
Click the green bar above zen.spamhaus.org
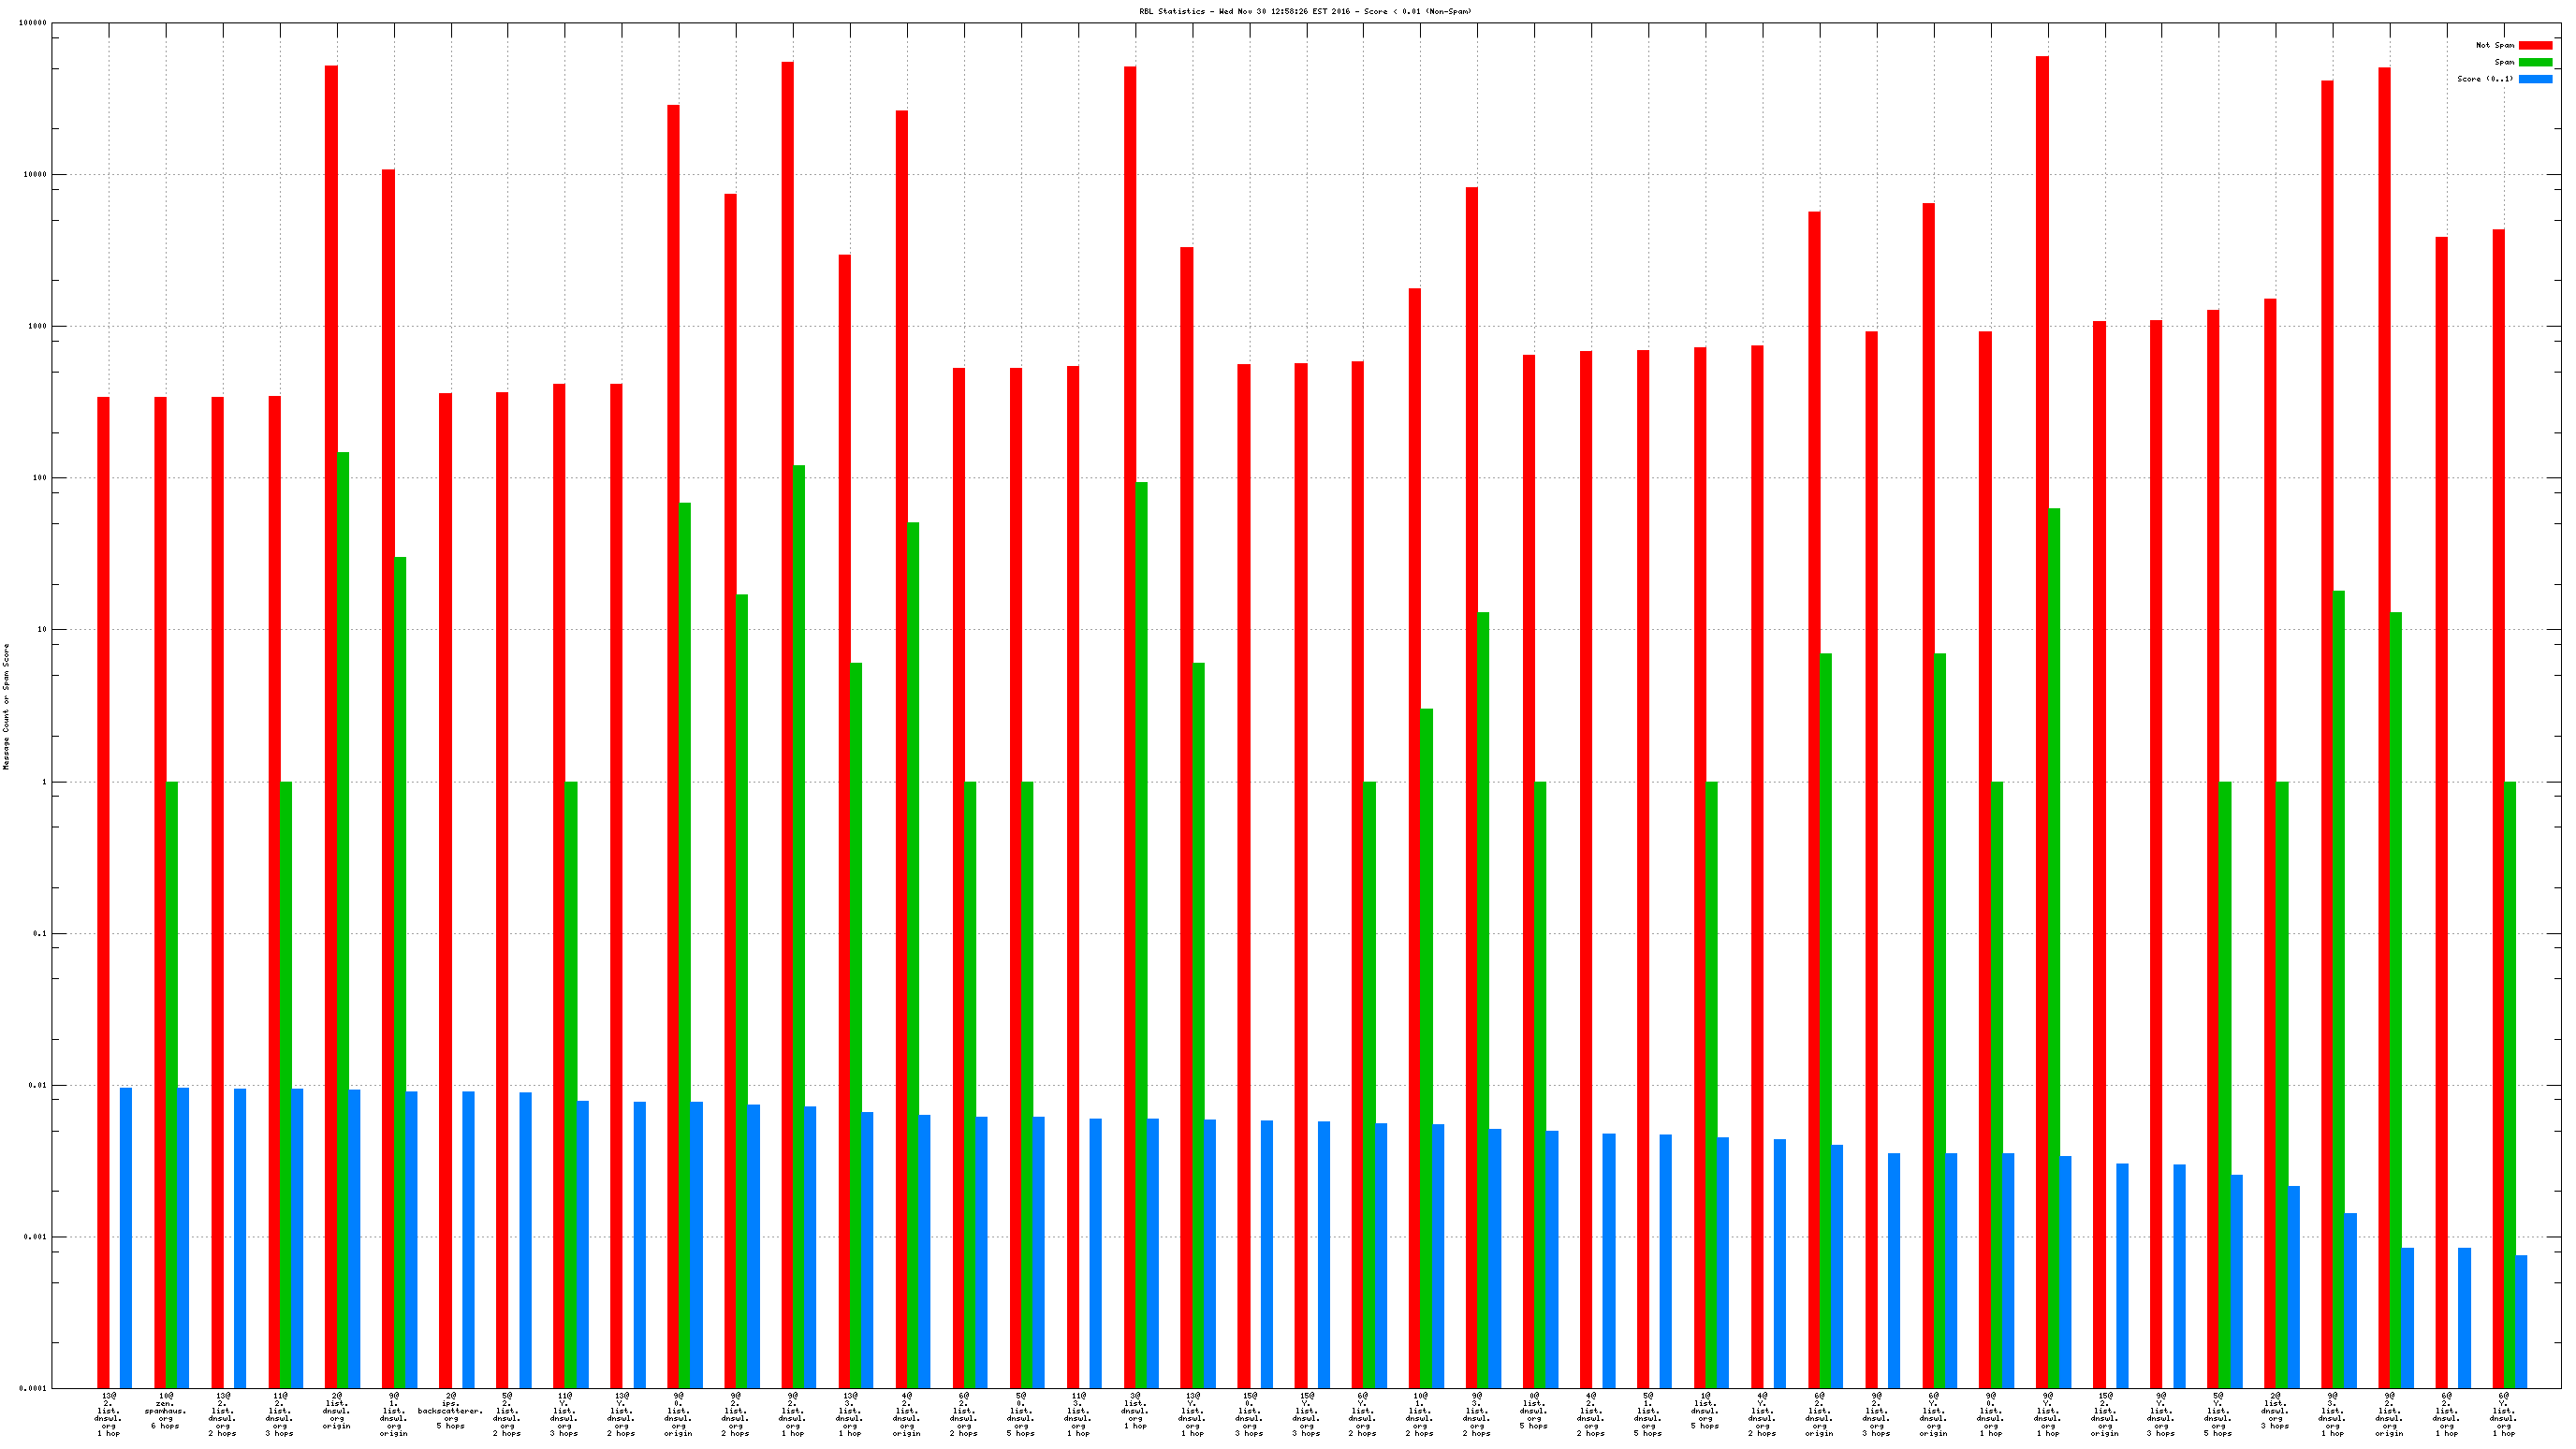pos(172,1084)
